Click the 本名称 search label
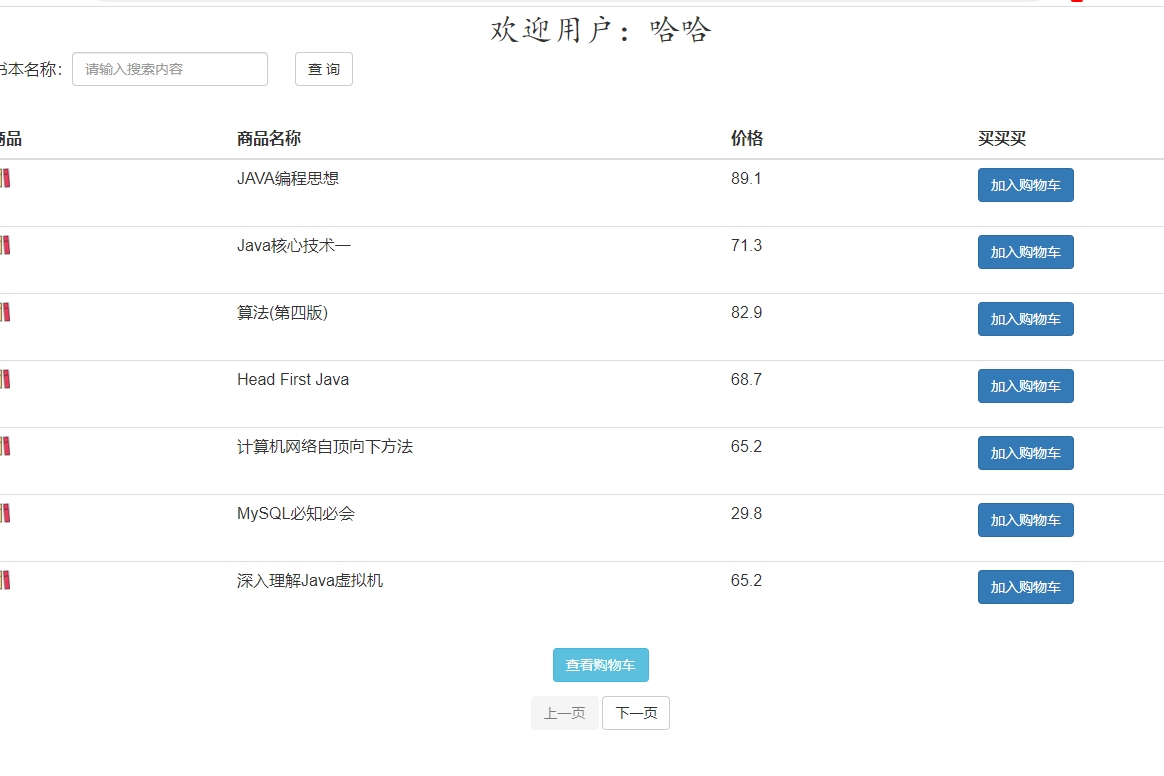This screenshot has width=1164, height=776. click(x=30, y=69)
